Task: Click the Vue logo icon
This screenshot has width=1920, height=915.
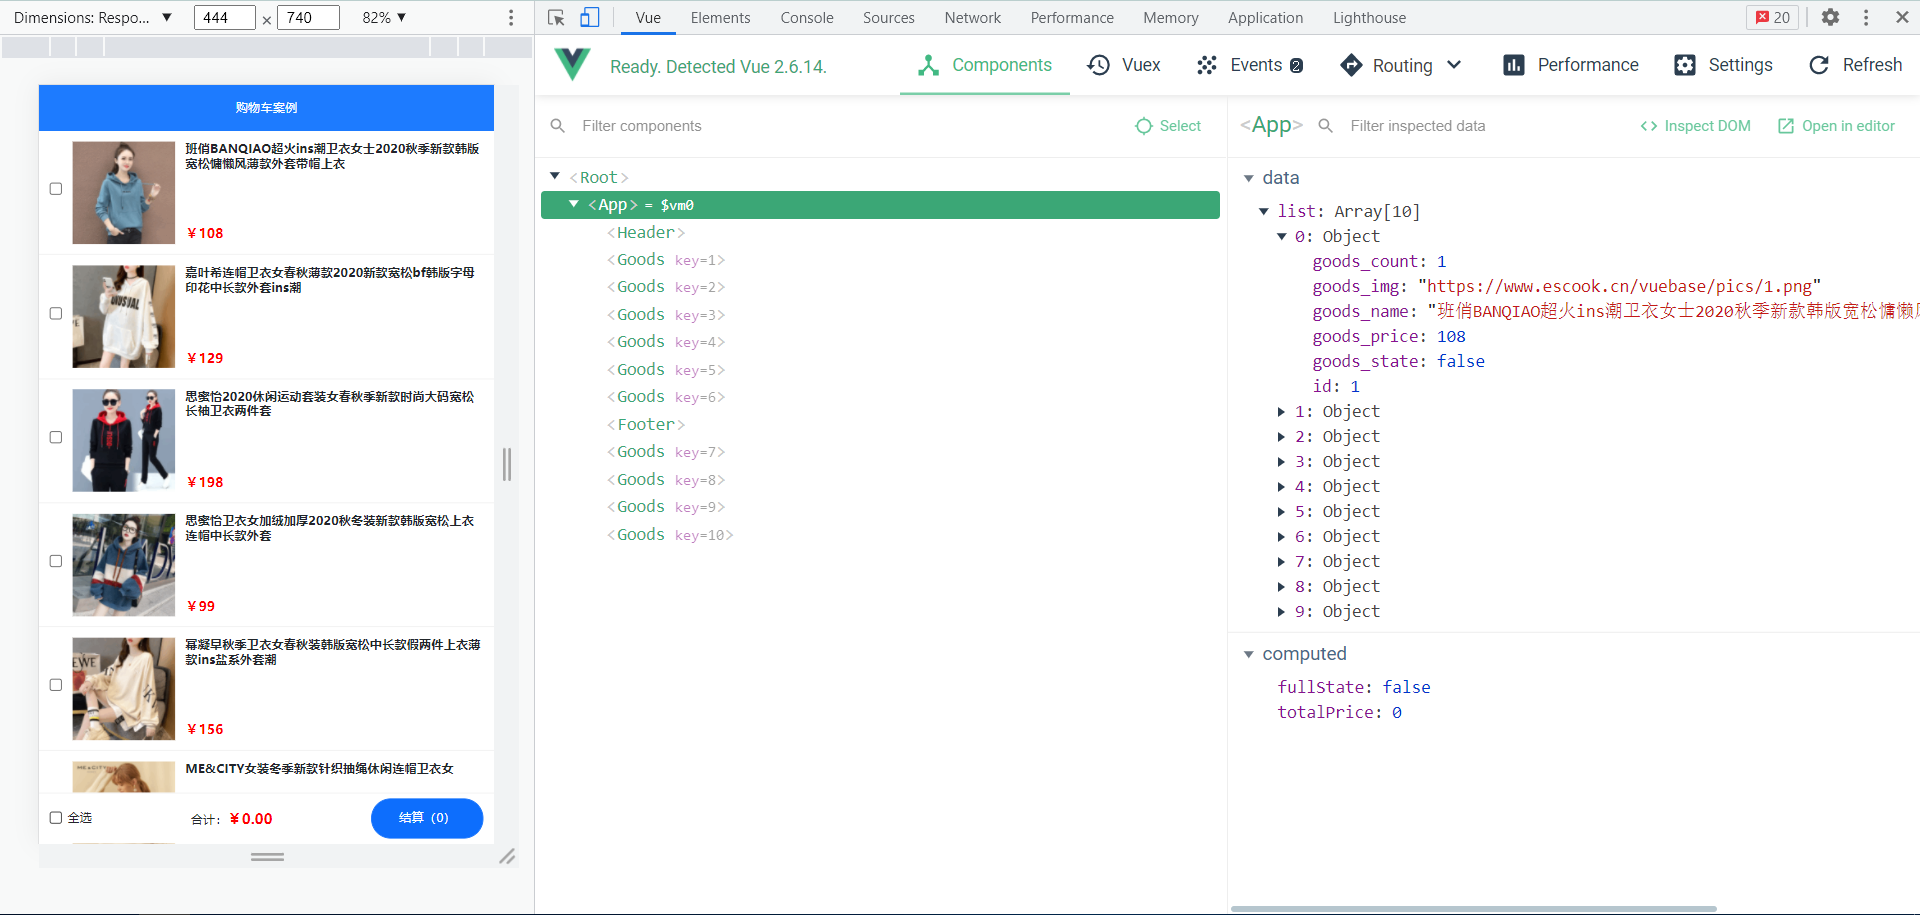Action: [572, 64]
